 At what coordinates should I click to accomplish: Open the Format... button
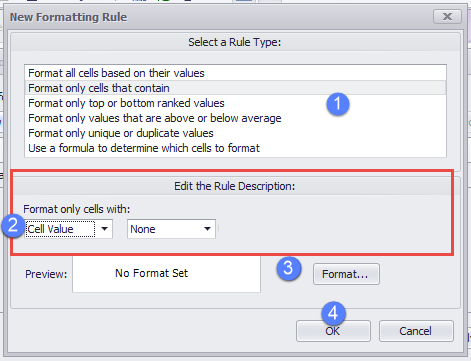pyautogui.click(x=346, y=274)
